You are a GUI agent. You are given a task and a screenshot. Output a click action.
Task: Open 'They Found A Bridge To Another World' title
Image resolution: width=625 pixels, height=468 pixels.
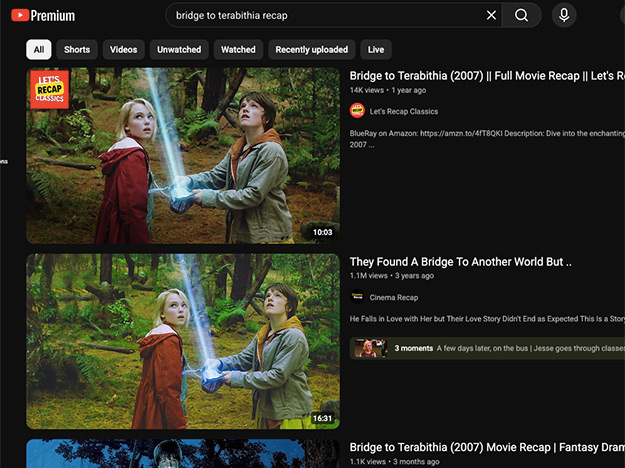coord(460,261)
